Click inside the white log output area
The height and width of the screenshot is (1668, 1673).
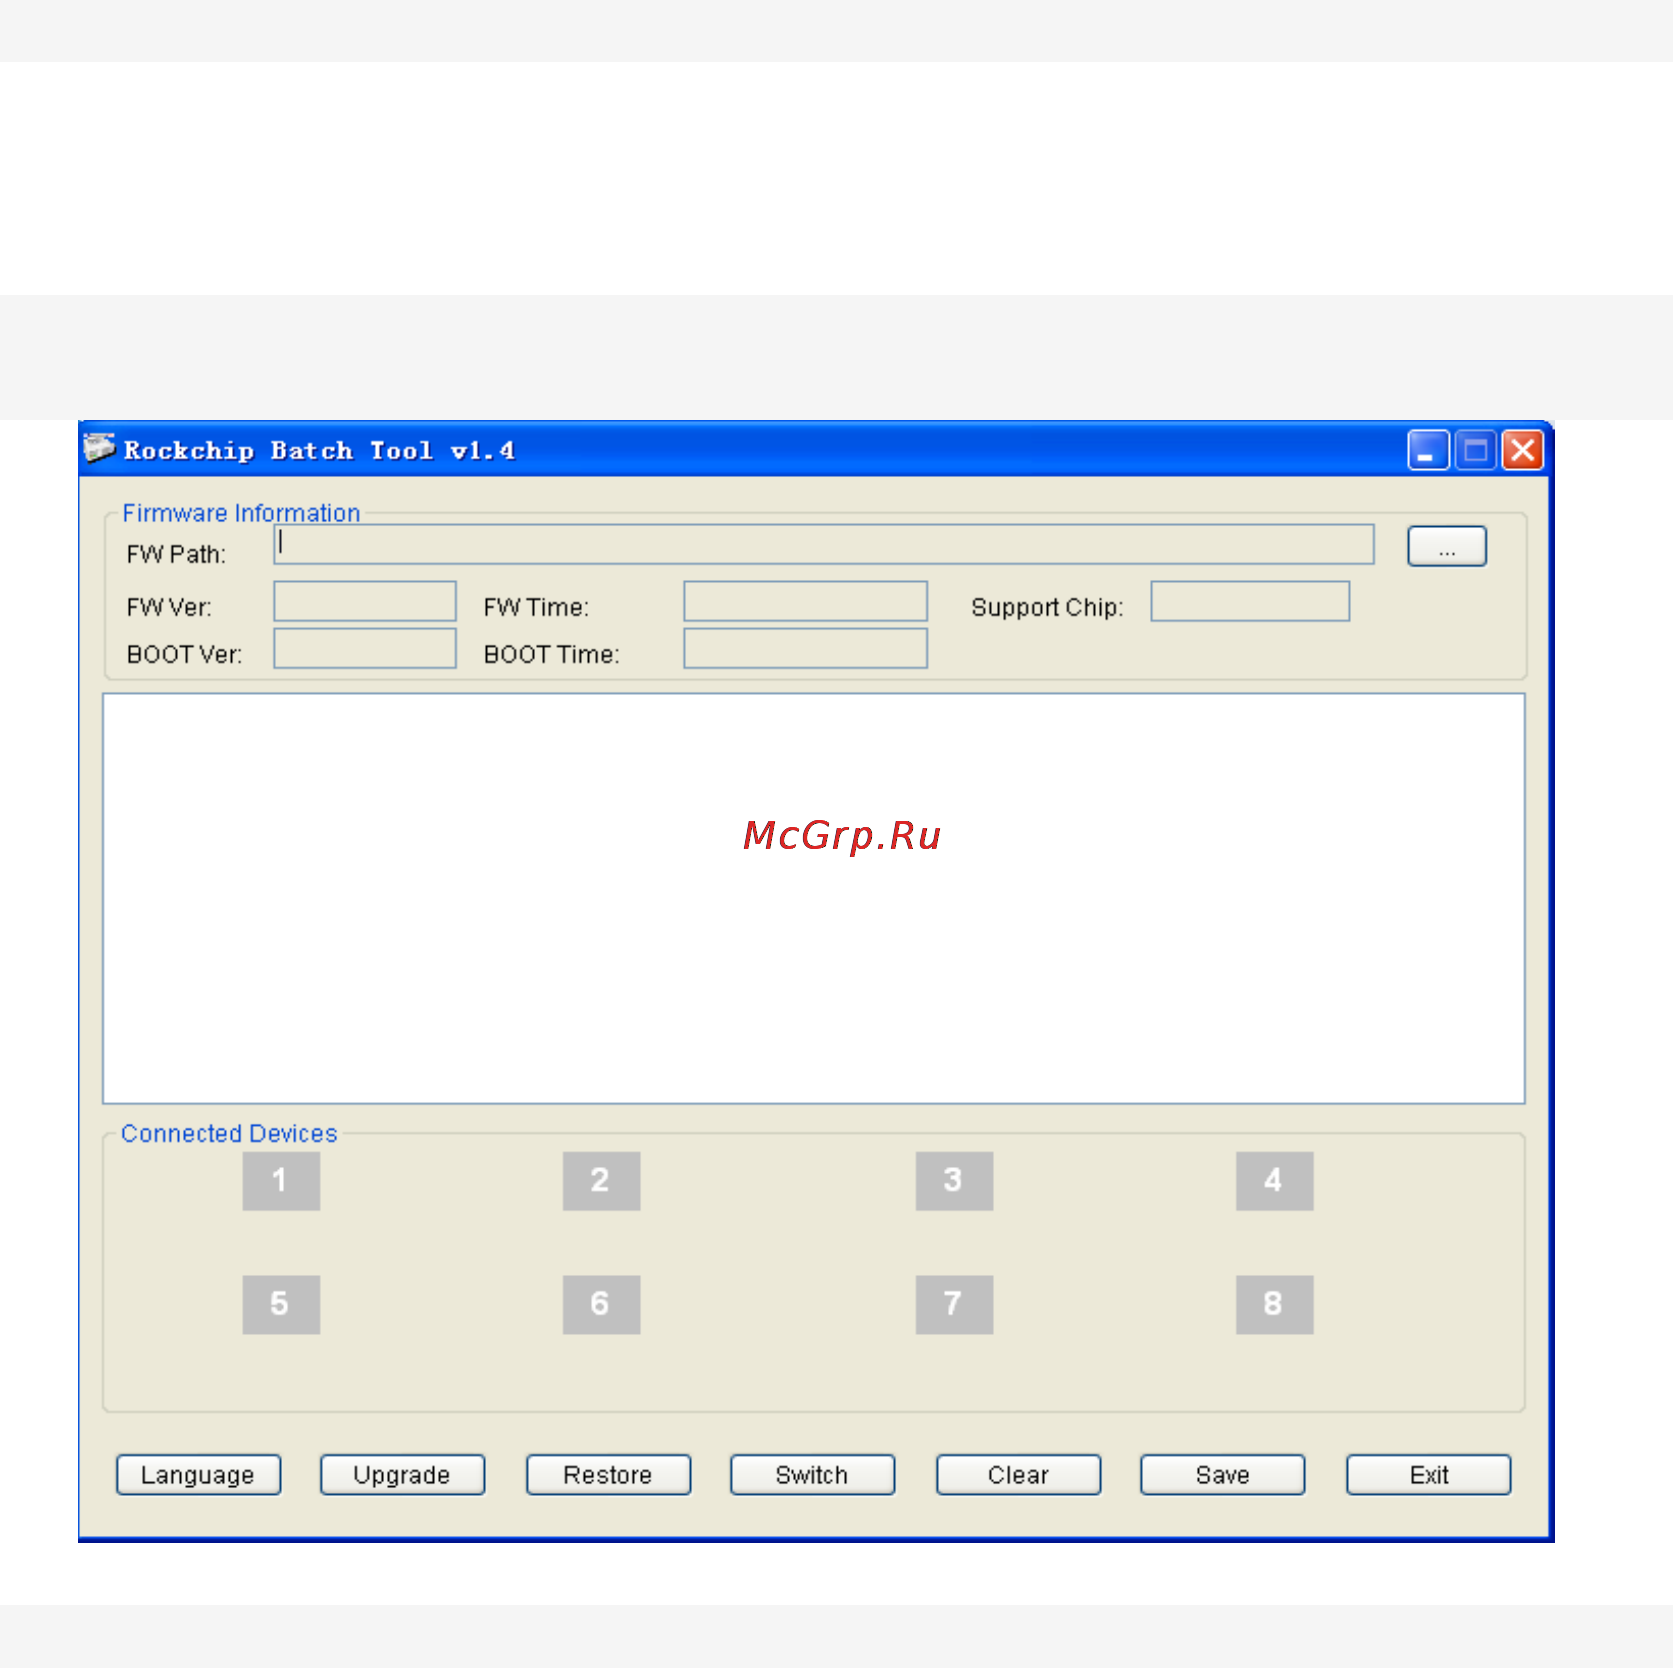click(814, 899)
